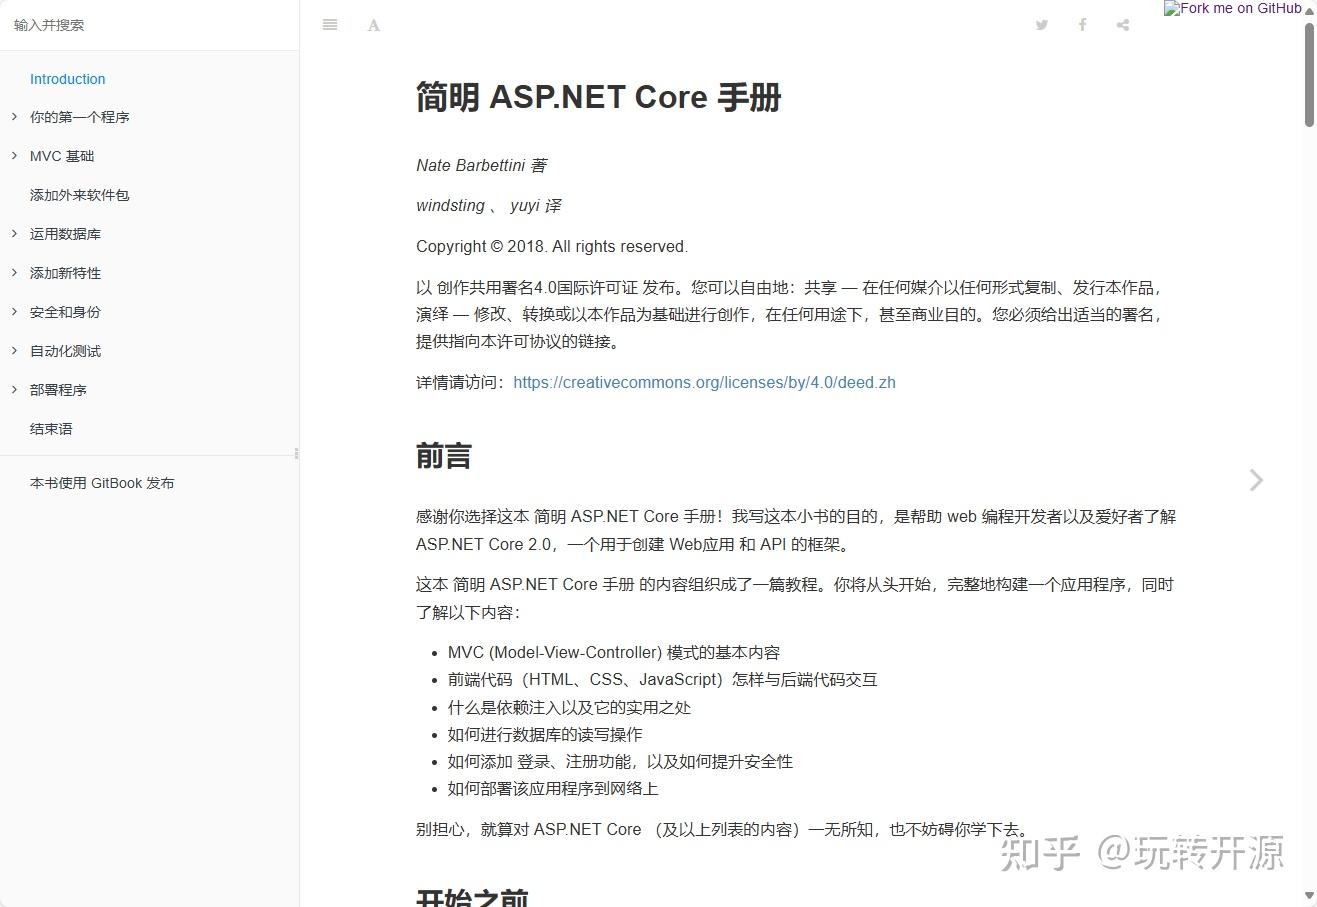1317x907 pixels.
Task: Click the 如何进行数据库的读写操作 bullet item
Action: click(545, 734)
